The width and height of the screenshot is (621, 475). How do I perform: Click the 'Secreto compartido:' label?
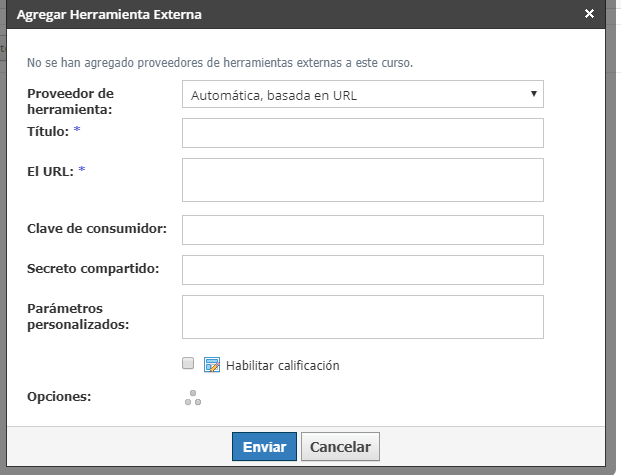pos(93,269)
